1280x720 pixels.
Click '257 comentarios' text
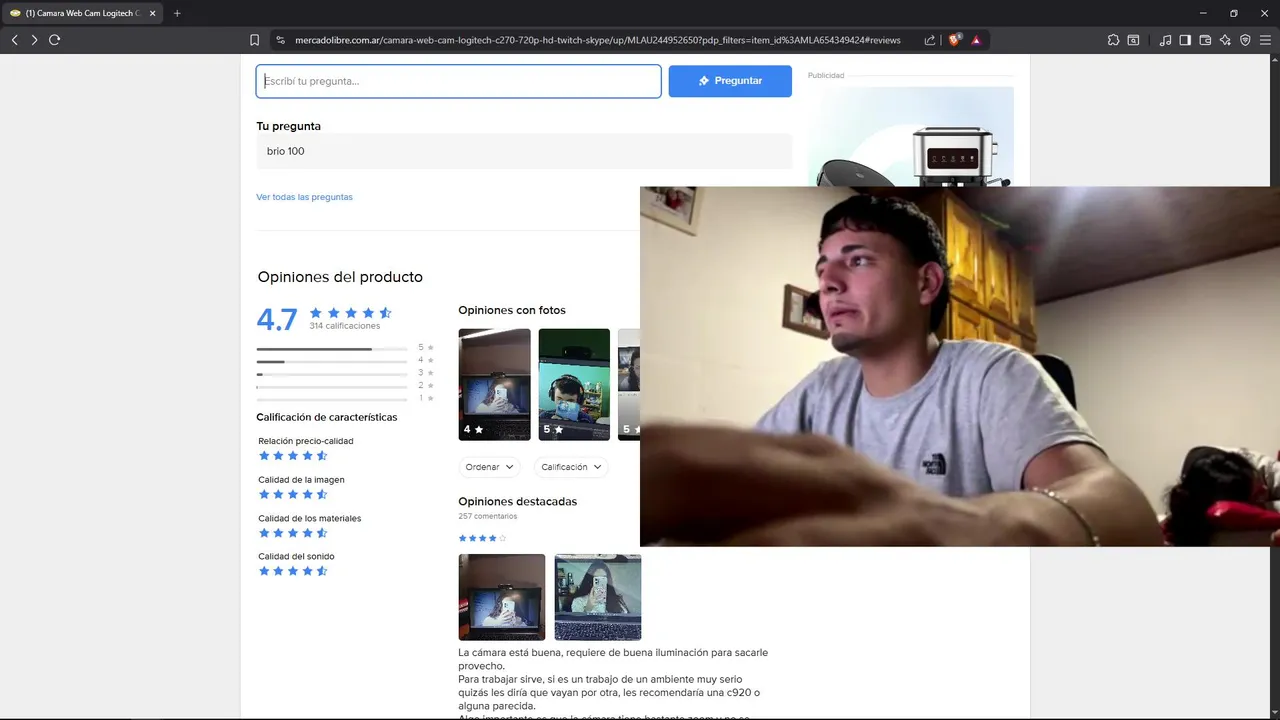click(x=488, y=516)
